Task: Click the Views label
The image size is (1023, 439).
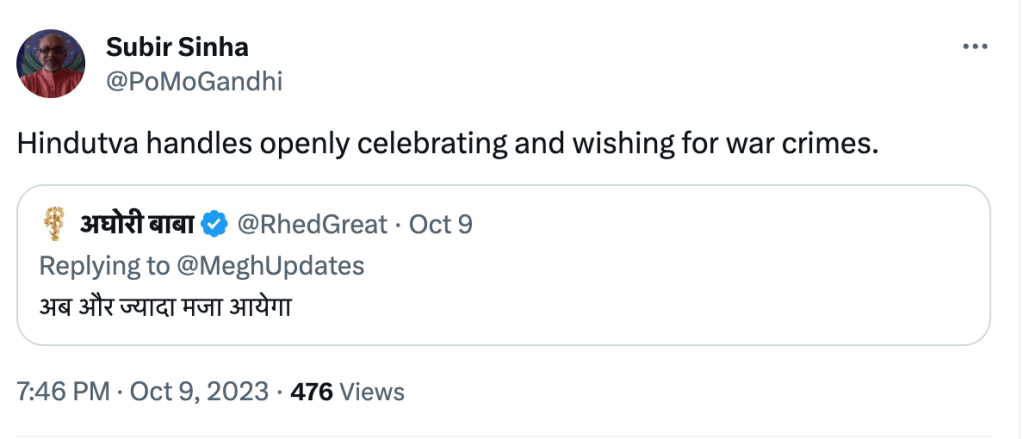Action: coord(372,391)
